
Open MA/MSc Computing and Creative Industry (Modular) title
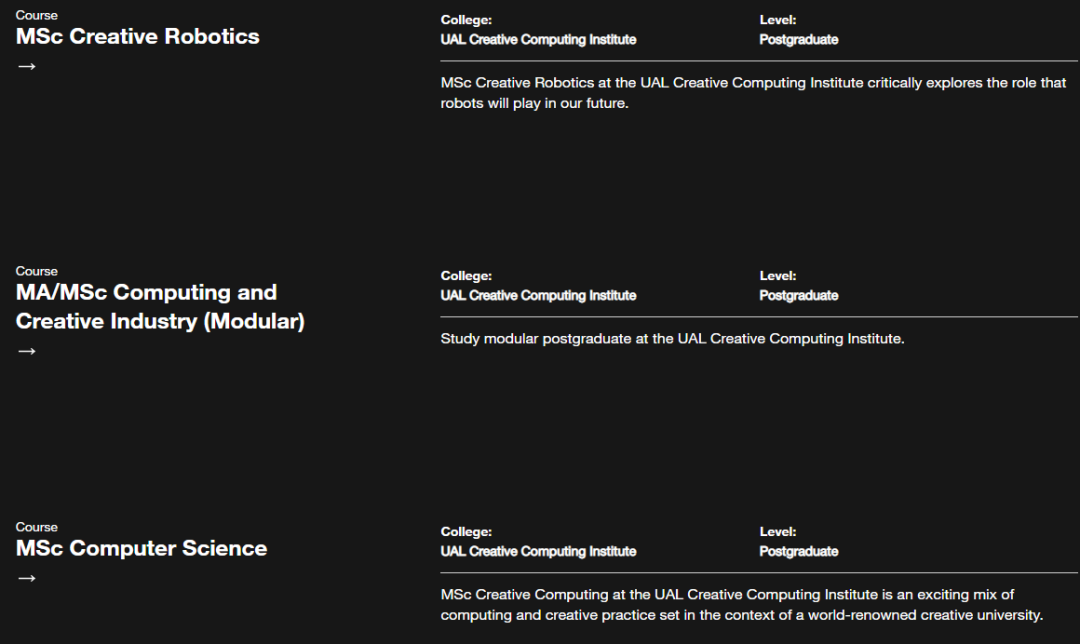click(160, 307)
